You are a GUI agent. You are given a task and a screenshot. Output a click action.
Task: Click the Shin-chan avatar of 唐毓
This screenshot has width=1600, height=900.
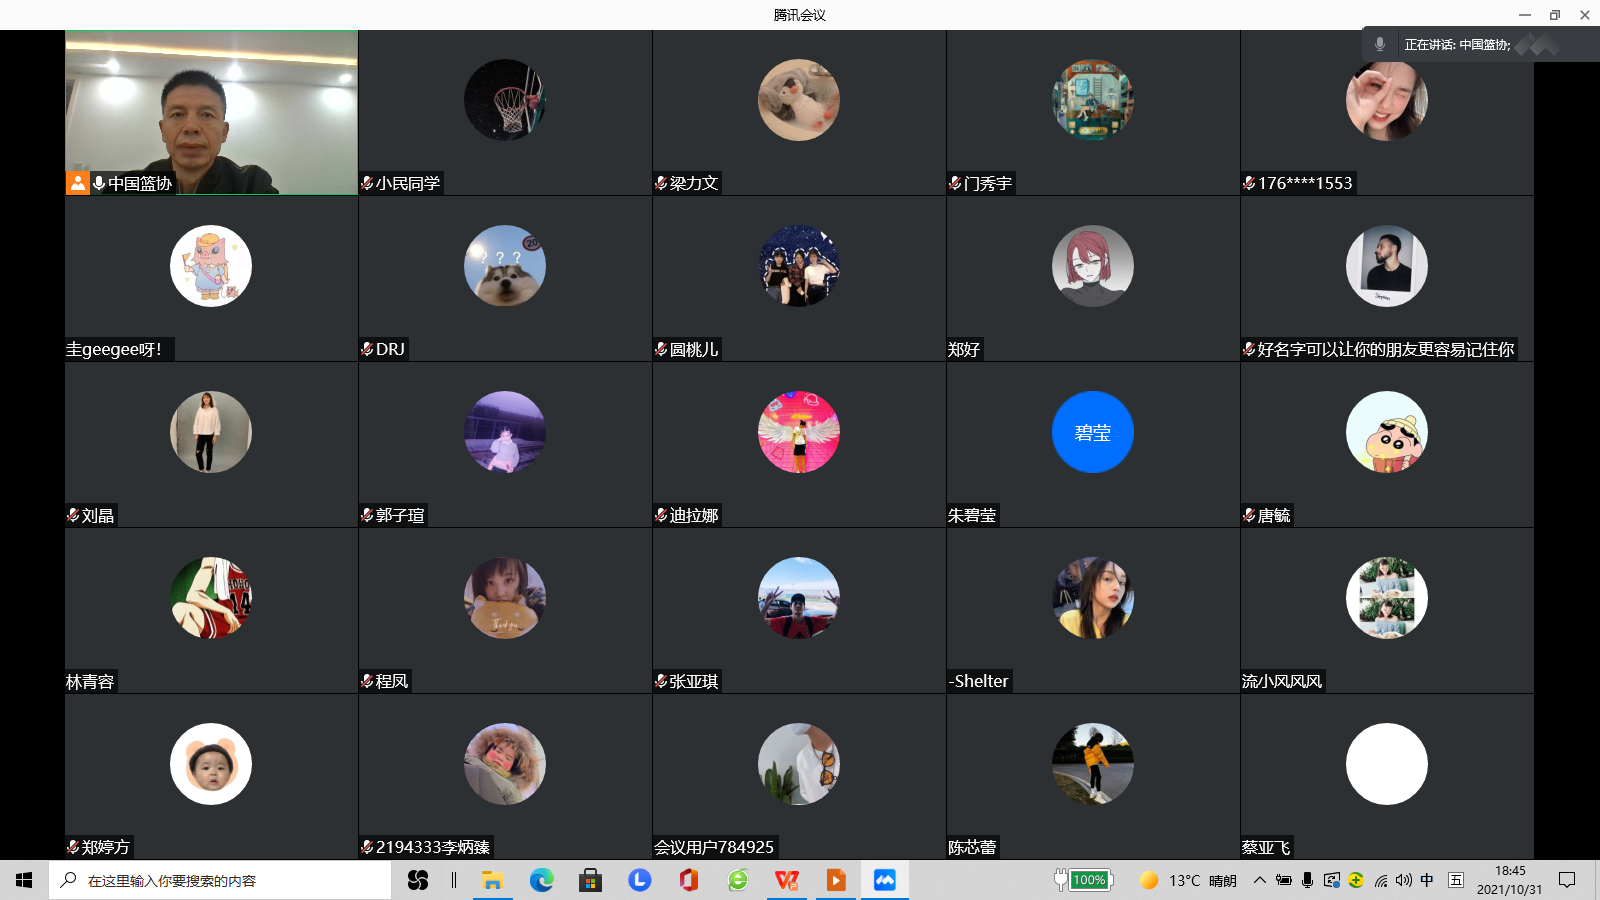[1386, 432]
